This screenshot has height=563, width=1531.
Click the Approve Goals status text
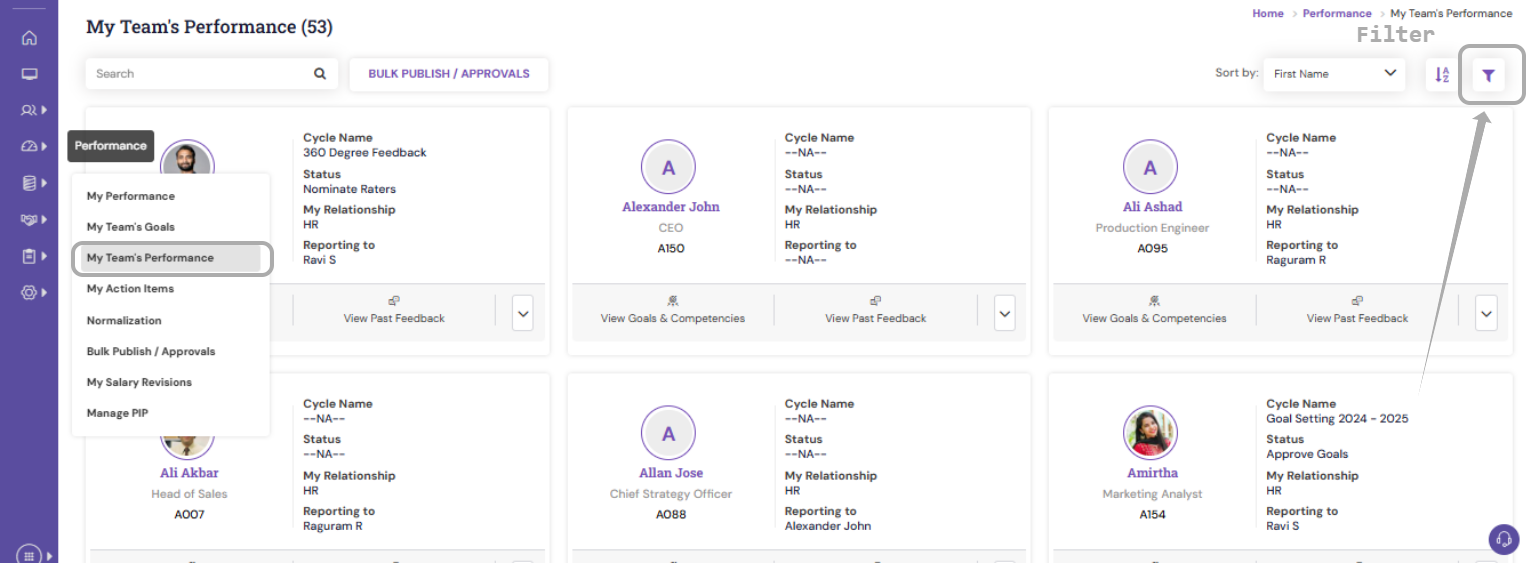(x=1307, y=454)
